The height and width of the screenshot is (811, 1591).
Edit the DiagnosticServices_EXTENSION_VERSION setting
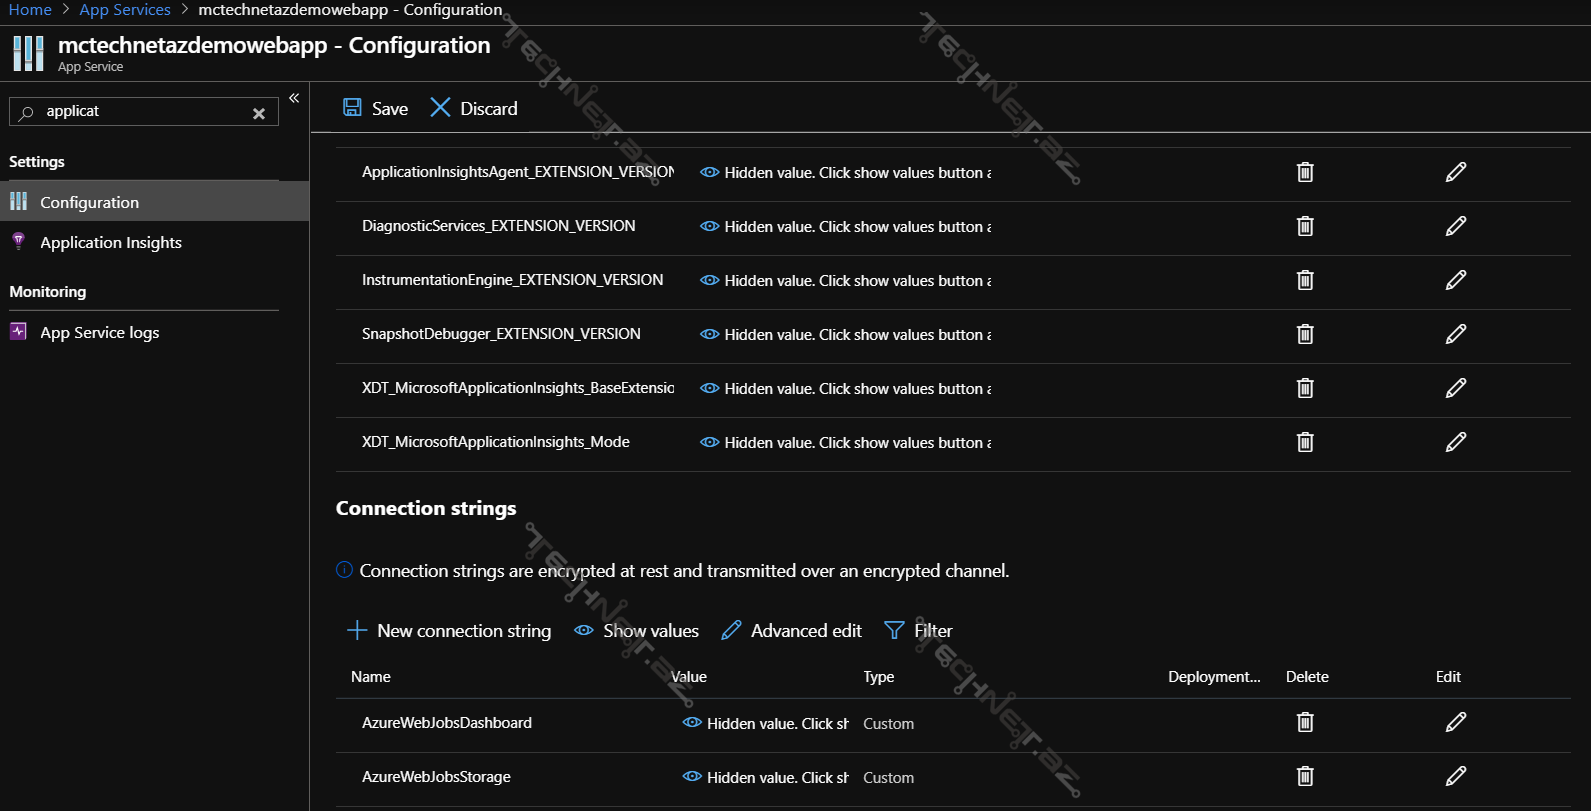tap(1455, 226)
